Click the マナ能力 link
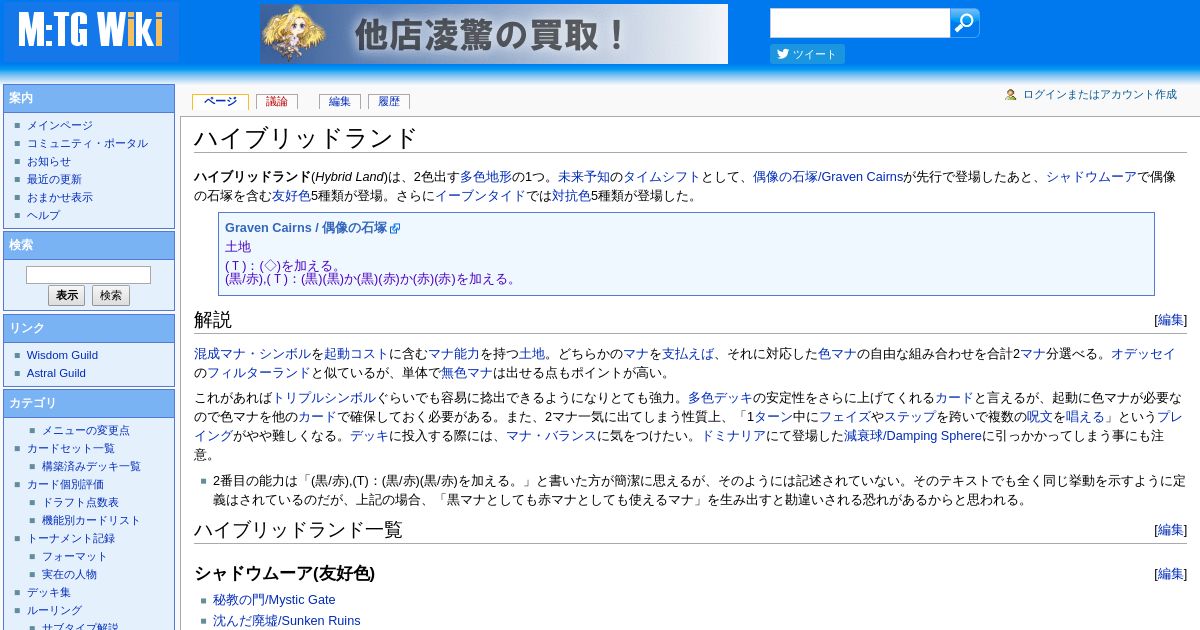Image resolution: width=1200 pixels, height=630 pixels. [x=454, y=354]
